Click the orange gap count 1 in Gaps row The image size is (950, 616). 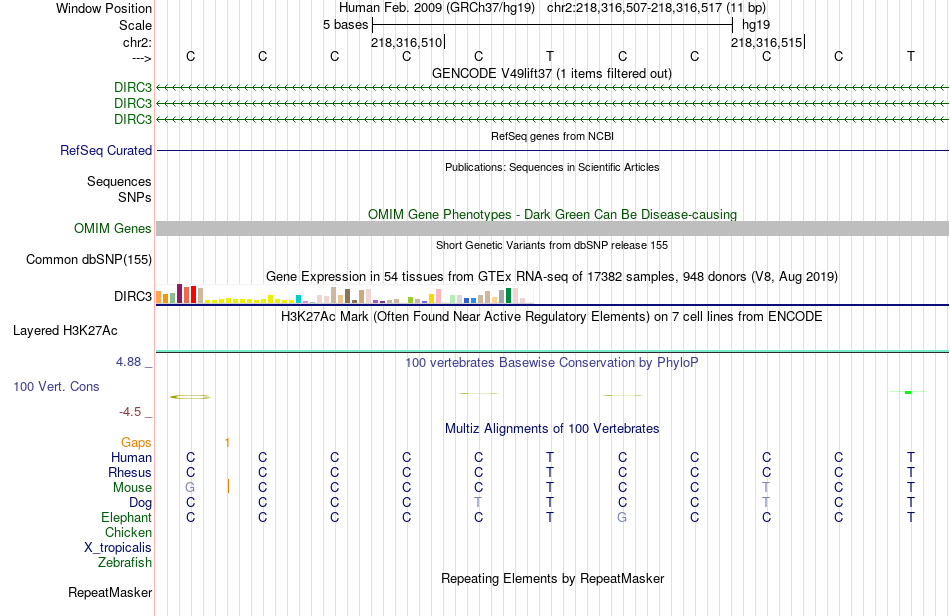click(227, 443)
